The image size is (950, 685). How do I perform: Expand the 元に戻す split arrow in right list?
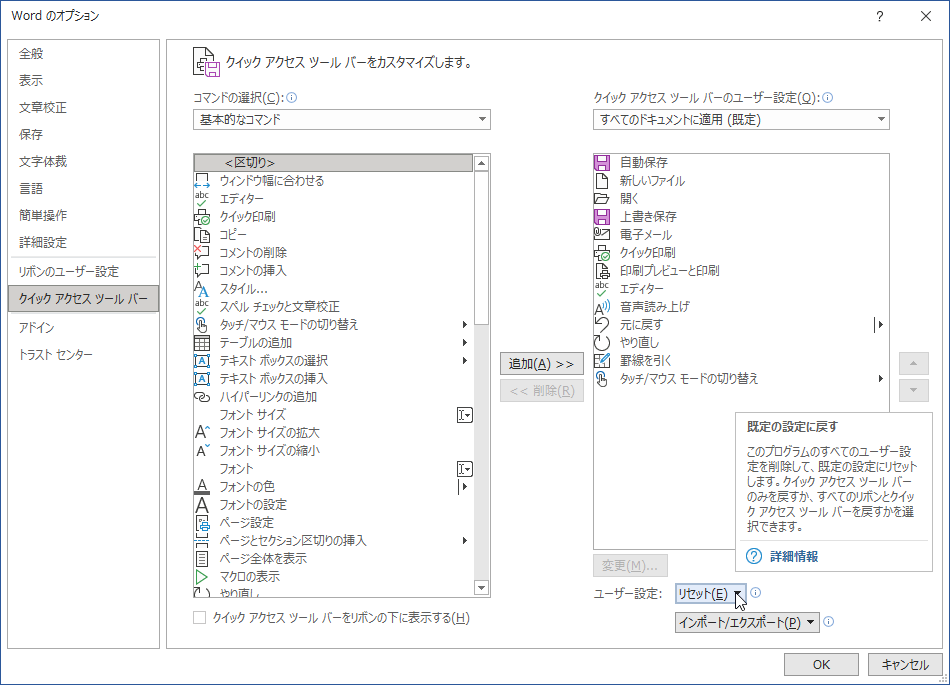[x=879, y=325]
